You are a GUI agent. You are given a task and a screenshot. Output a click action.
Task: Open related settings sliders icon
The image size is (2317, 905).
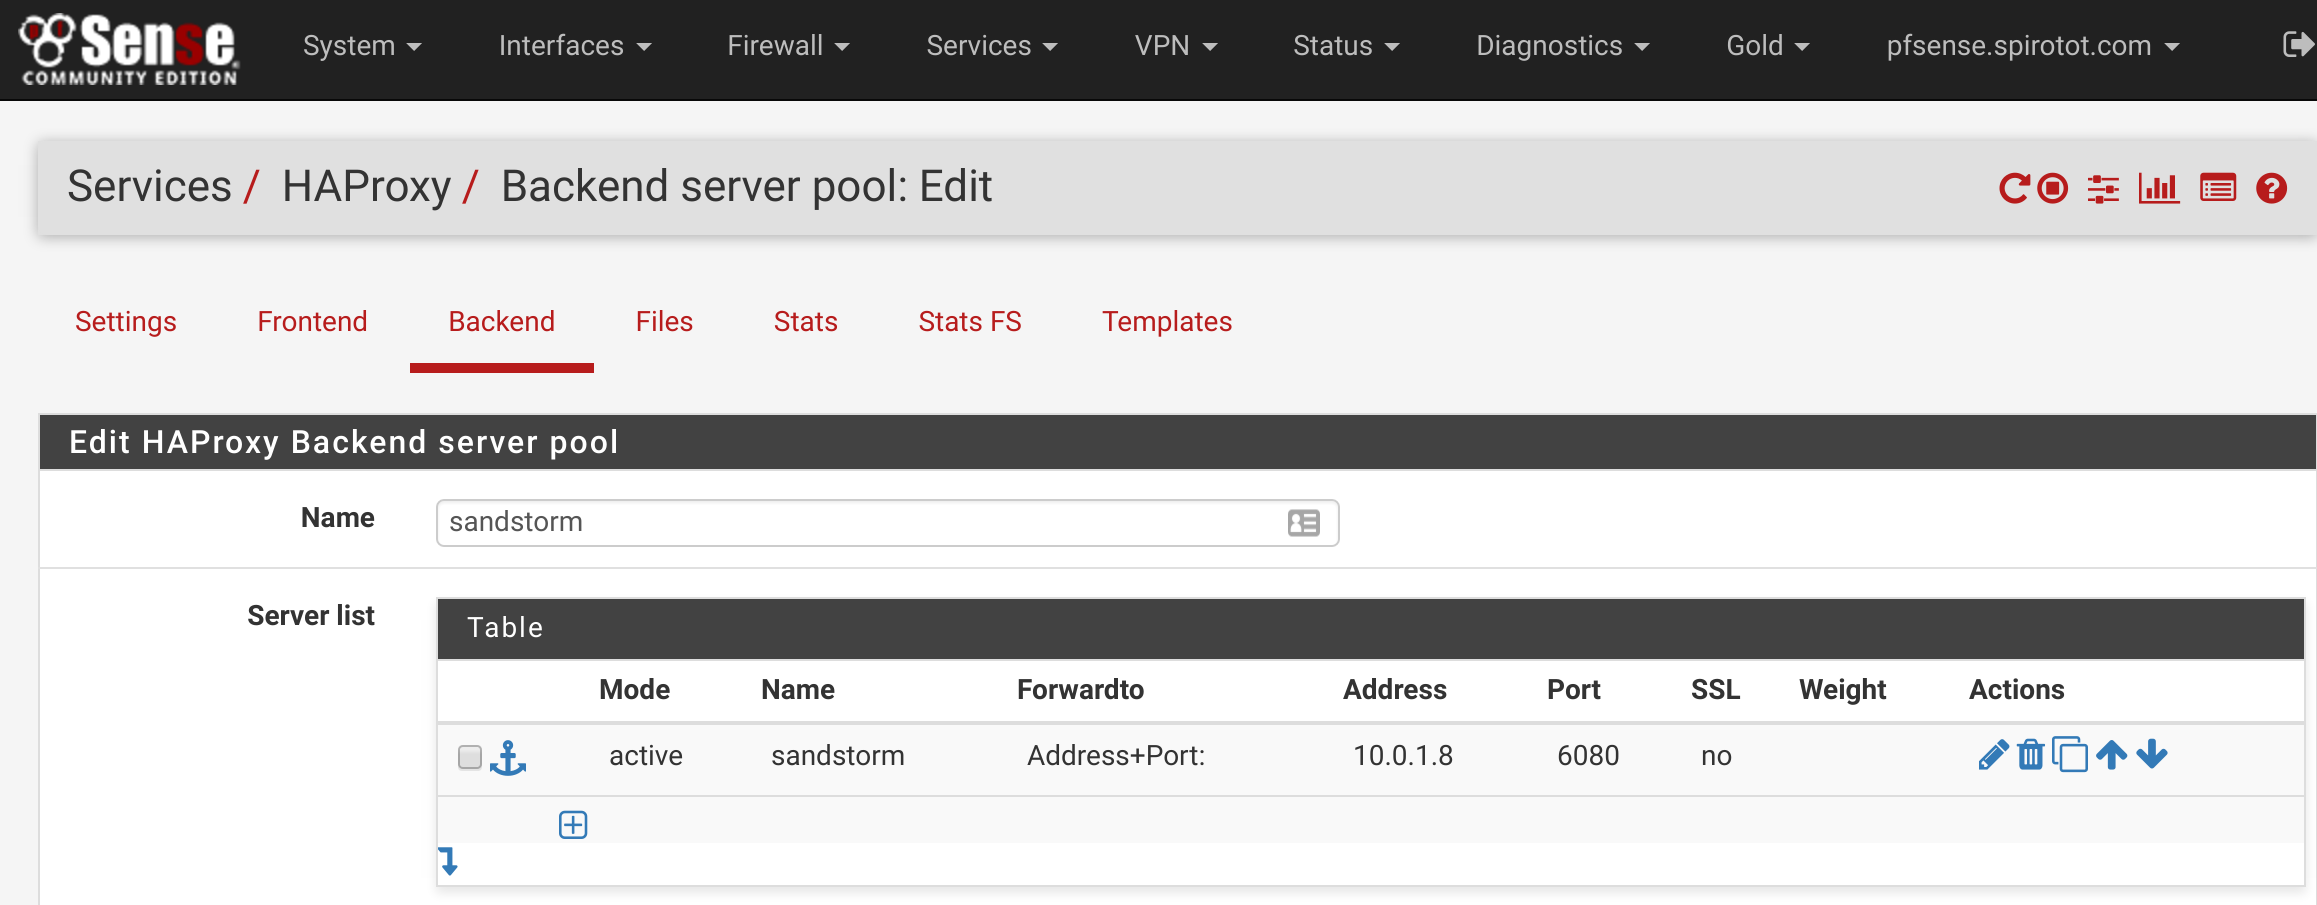[x=2103, y=188]
